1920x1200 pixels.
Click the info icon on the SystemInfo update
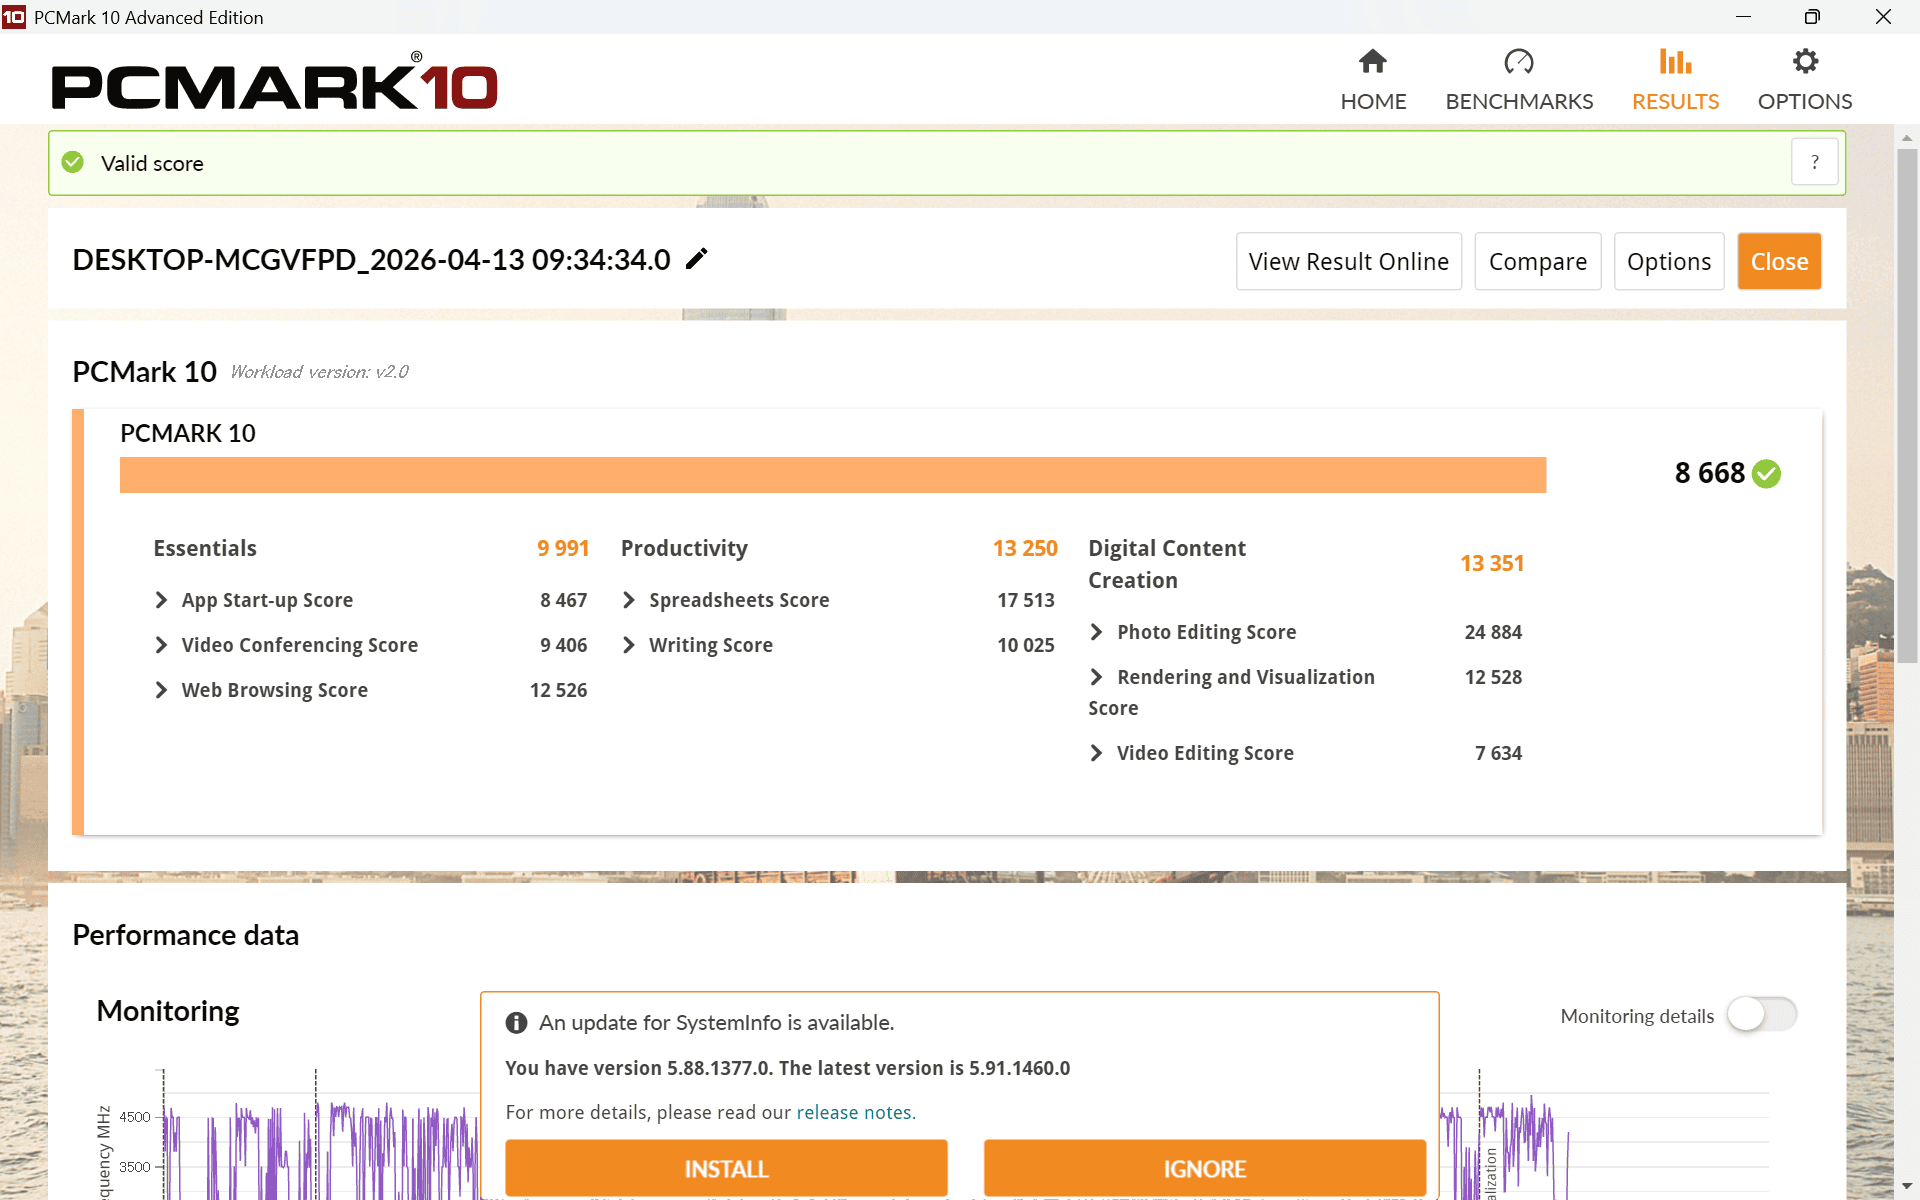coord(516,1022)
